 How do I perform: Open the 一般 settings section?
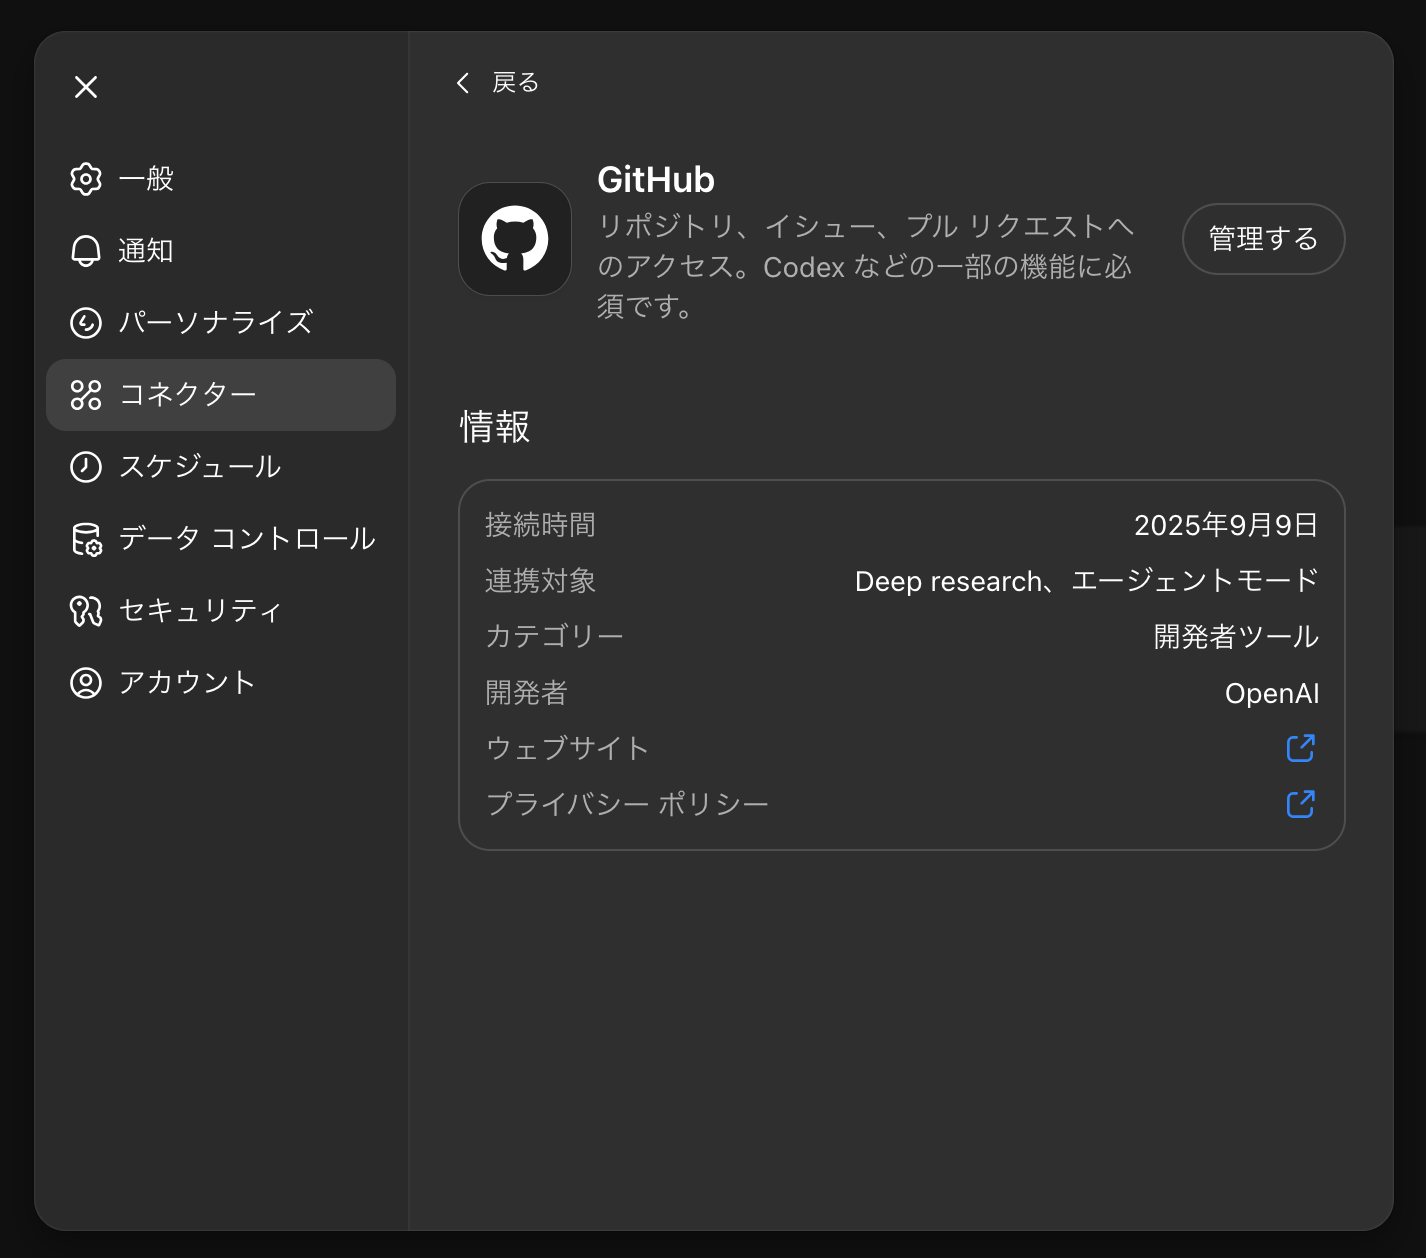tap(221, 179)
